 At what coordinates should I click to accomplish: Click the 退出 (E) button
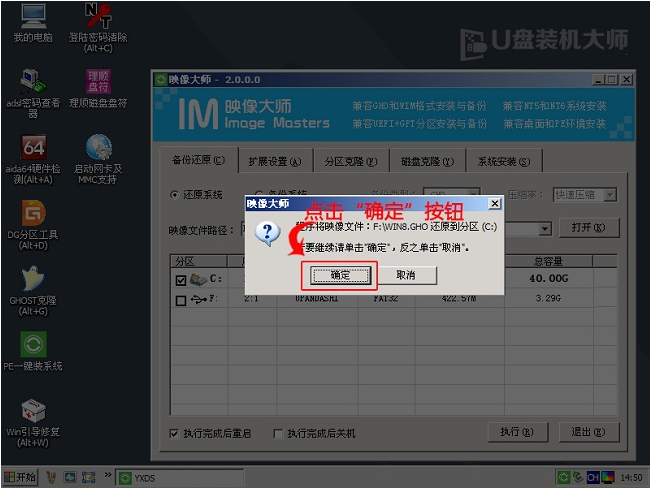589,433
